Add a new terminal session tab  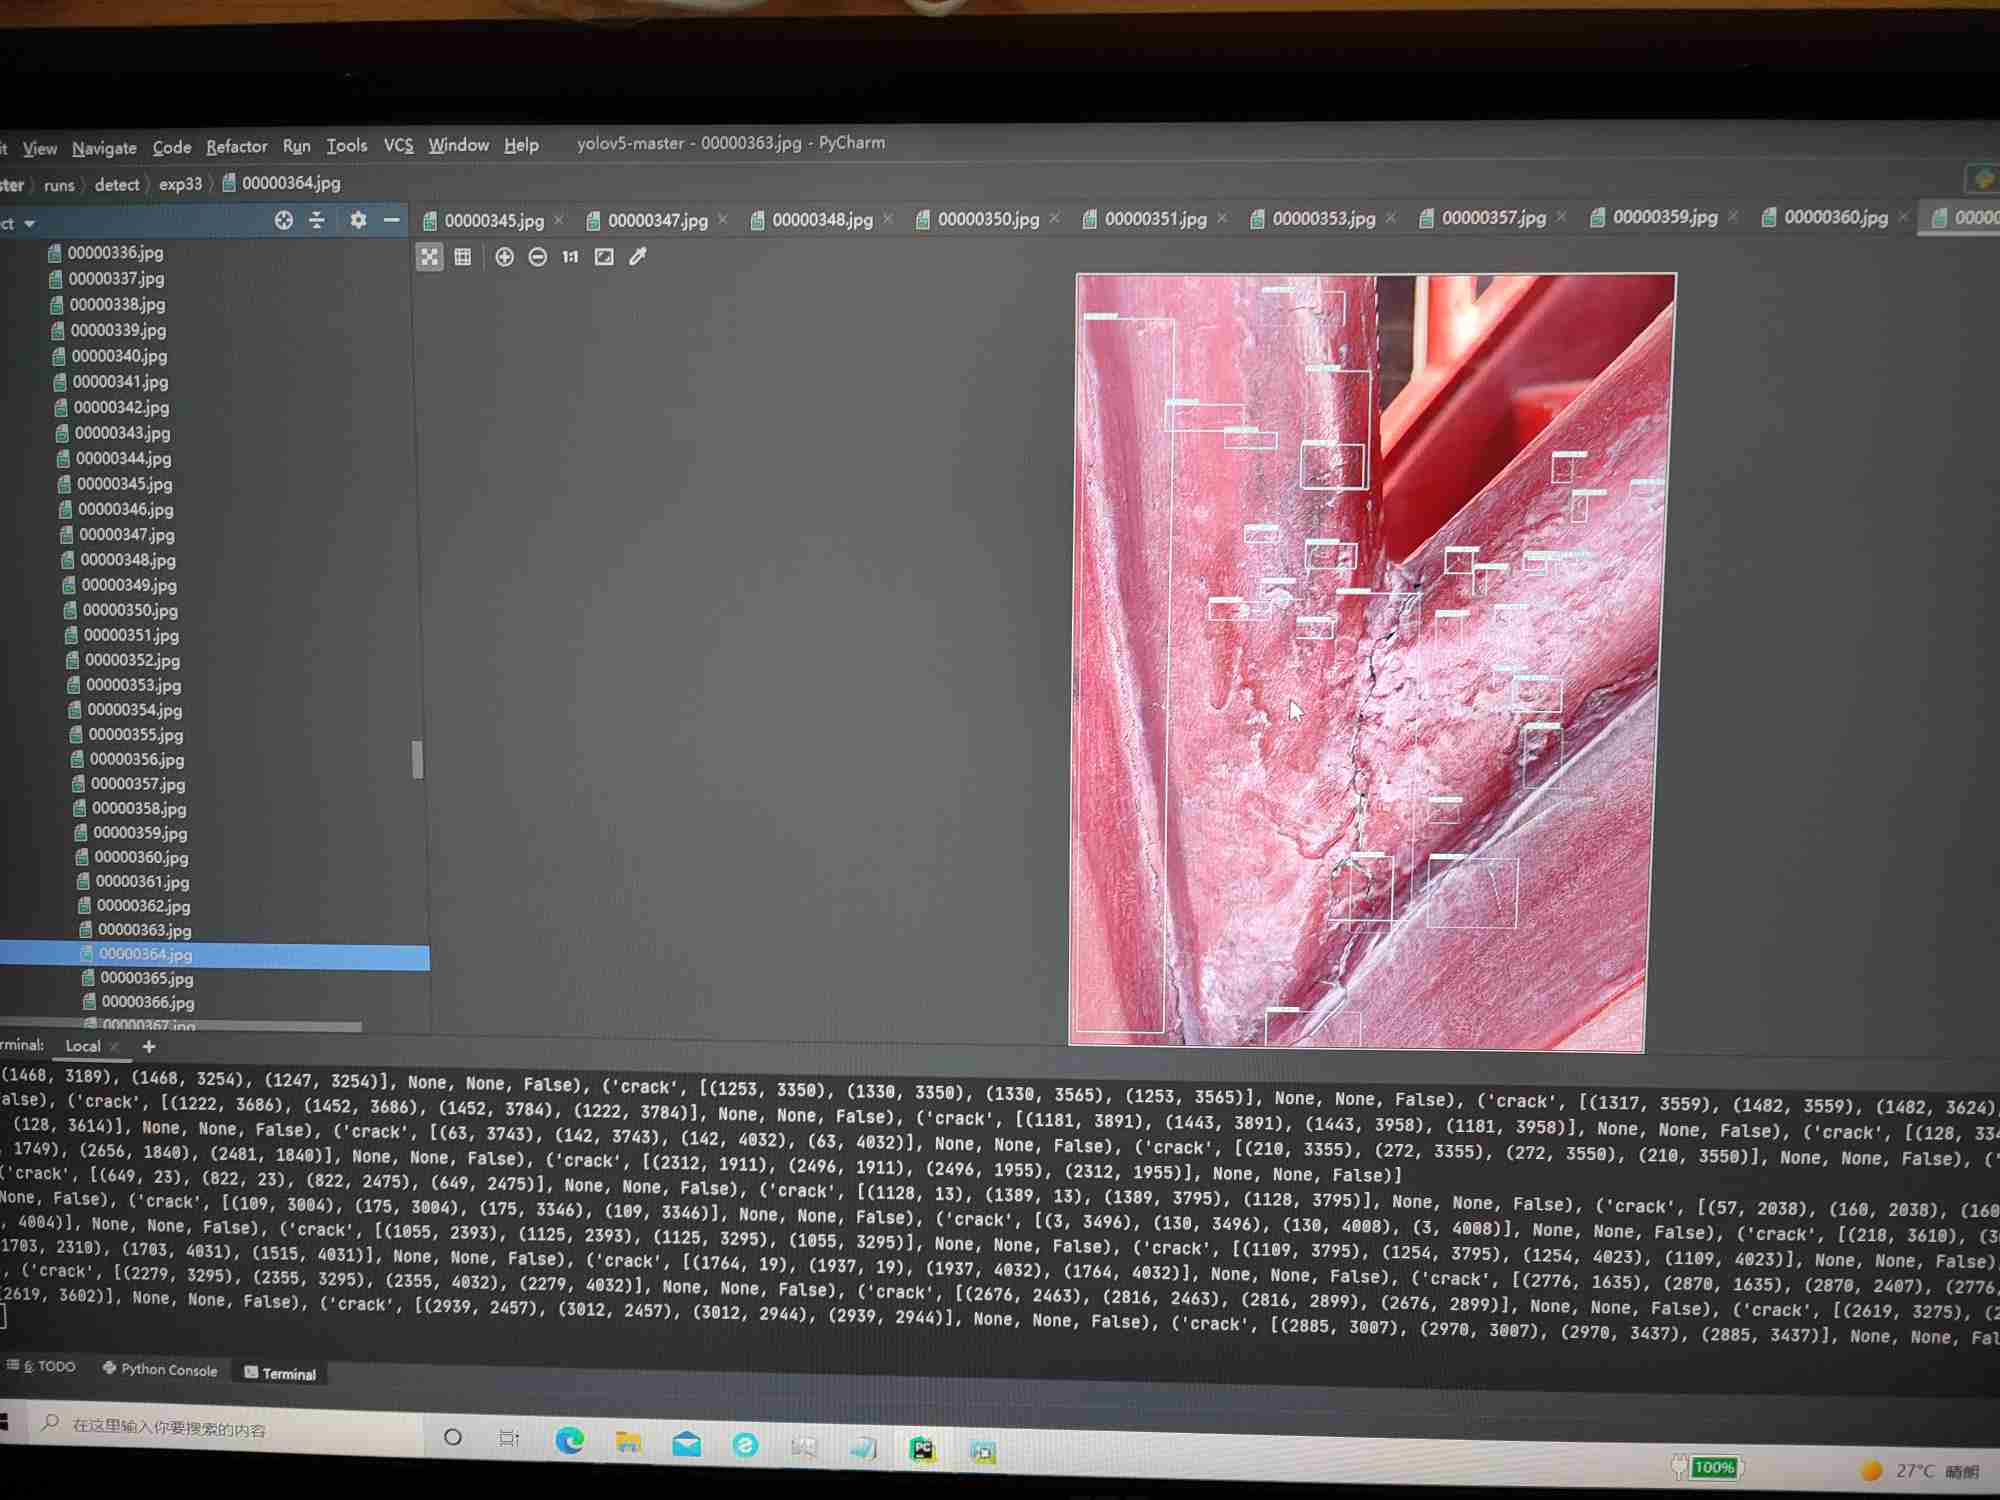tap(149, 1046)
